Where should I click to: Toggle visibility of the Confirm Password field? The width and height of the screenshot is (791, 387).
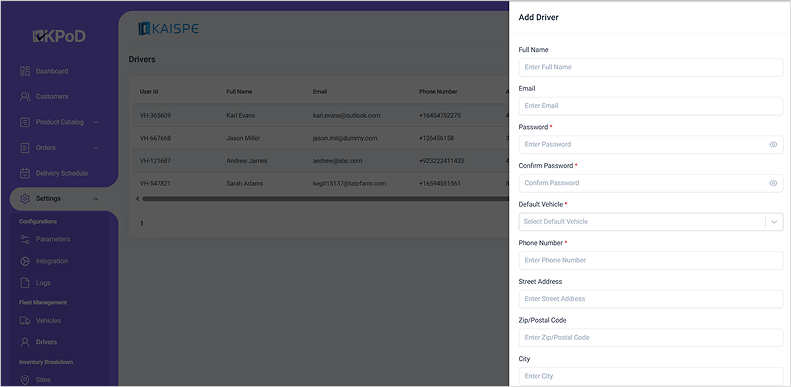coord(773,183)
